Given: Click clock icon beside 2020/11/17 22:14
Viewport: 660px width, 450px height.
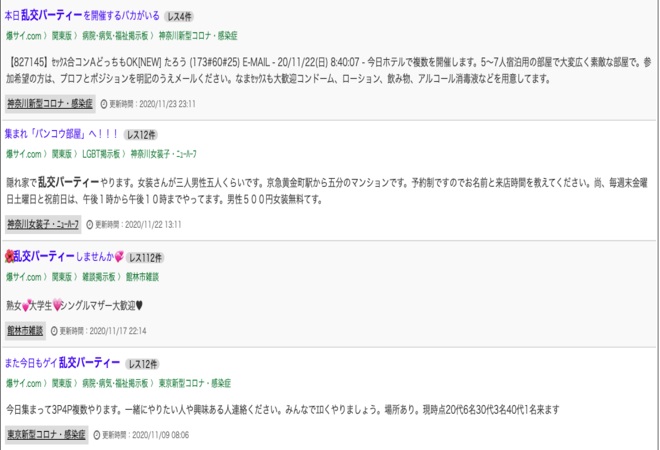Looking at the screenshot, I should click(54, 331).
